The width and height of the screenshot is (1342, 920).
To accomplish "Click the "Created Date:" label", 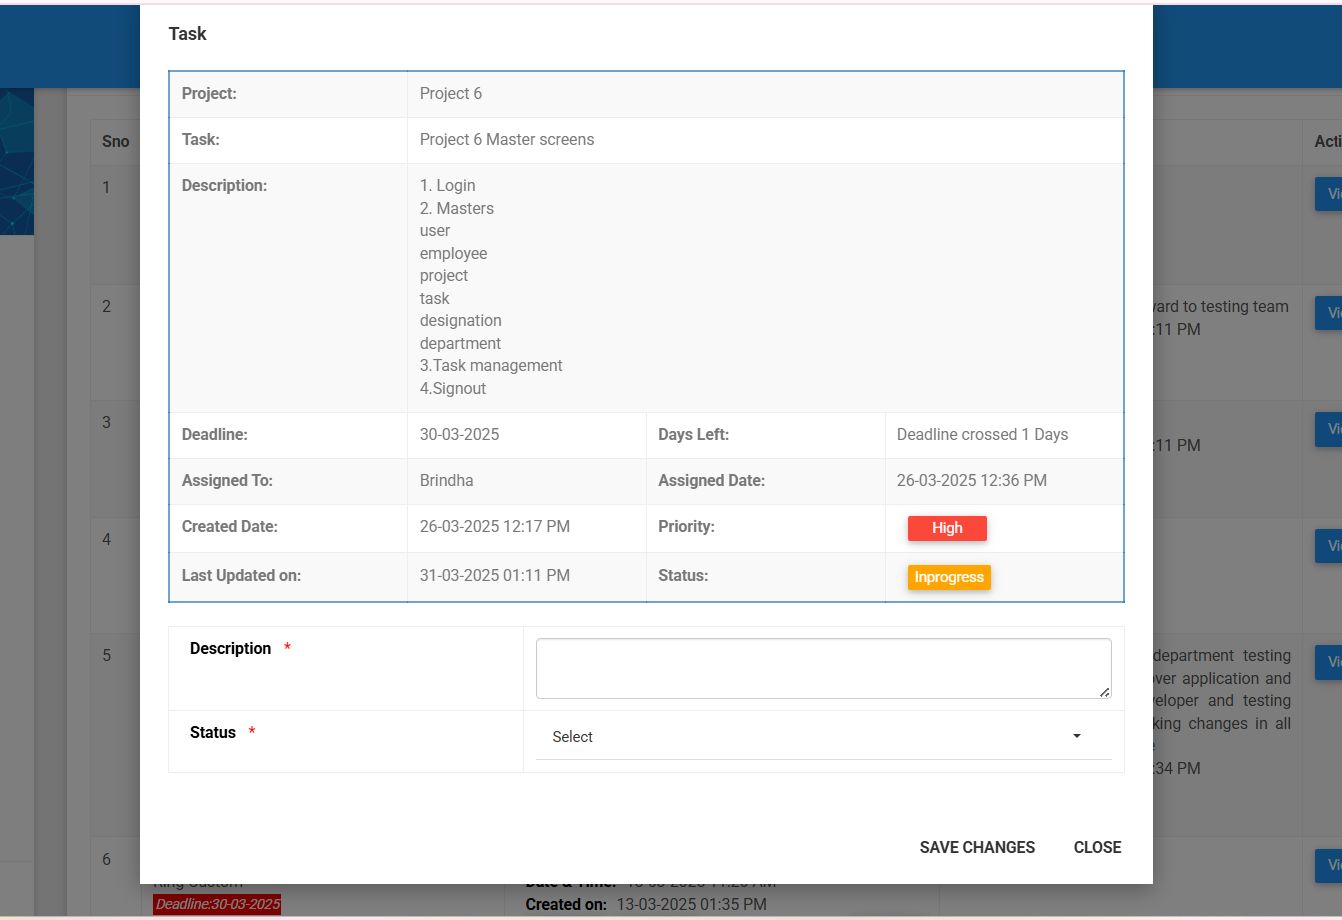I will (230, 527).
